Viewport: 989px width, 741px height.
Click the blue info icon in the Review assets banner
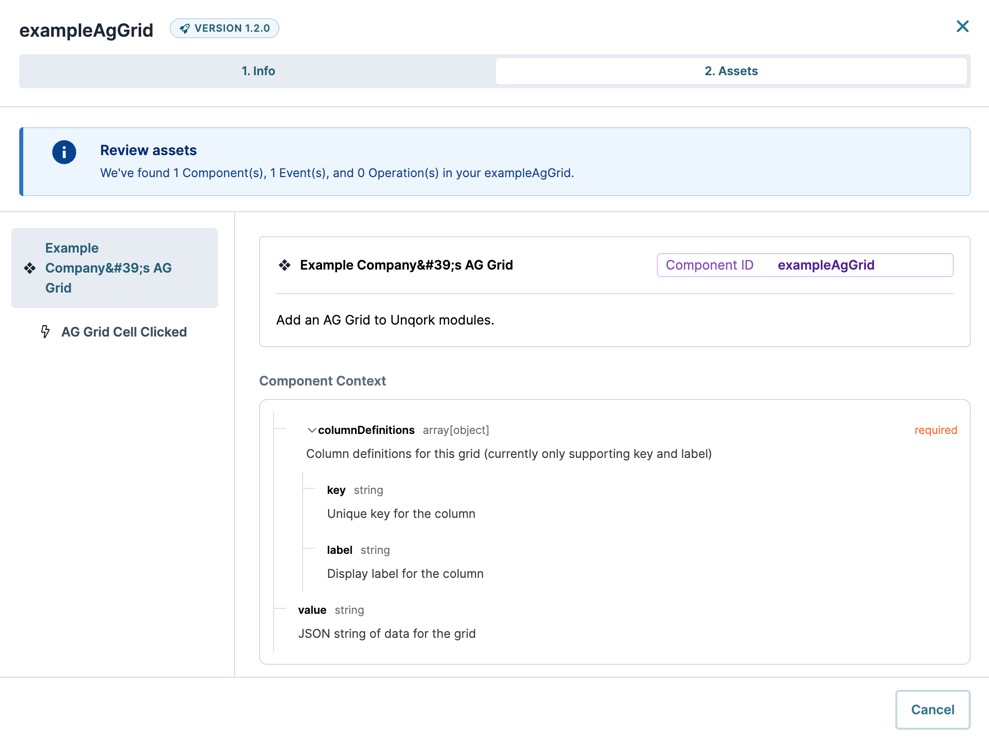[64, 152]
